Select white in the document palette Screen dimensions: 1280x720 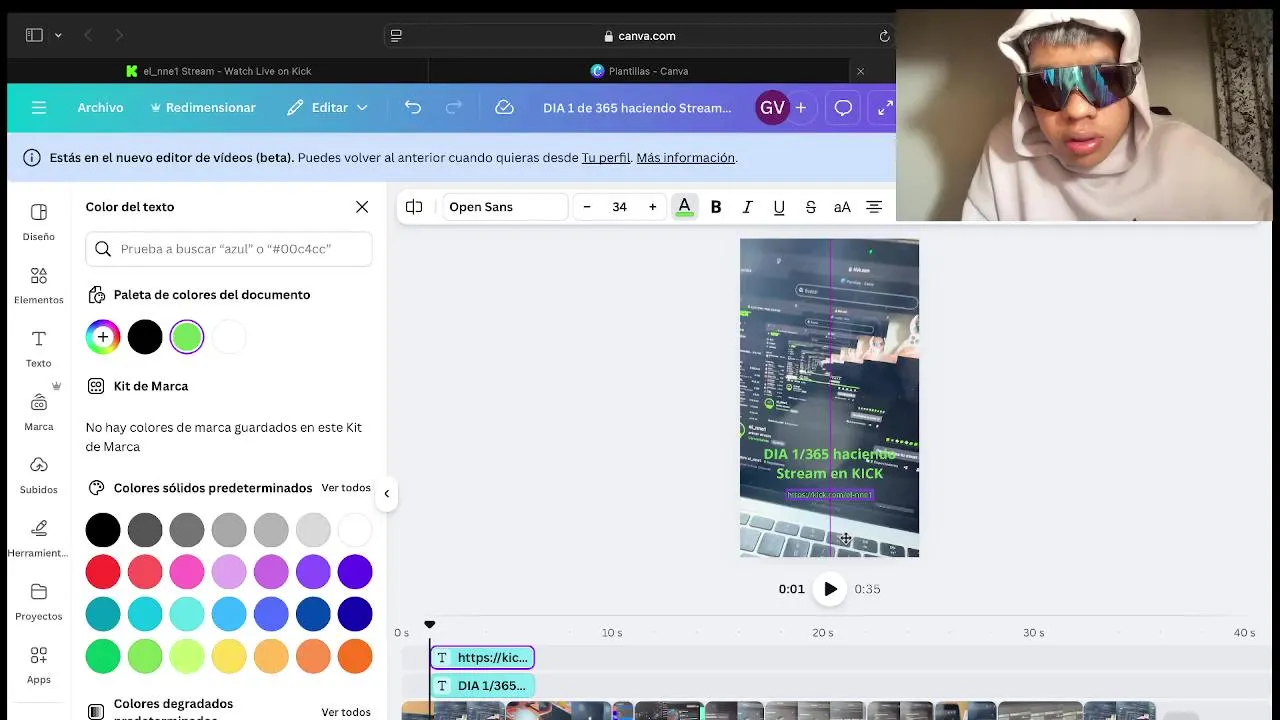[229, 337]
